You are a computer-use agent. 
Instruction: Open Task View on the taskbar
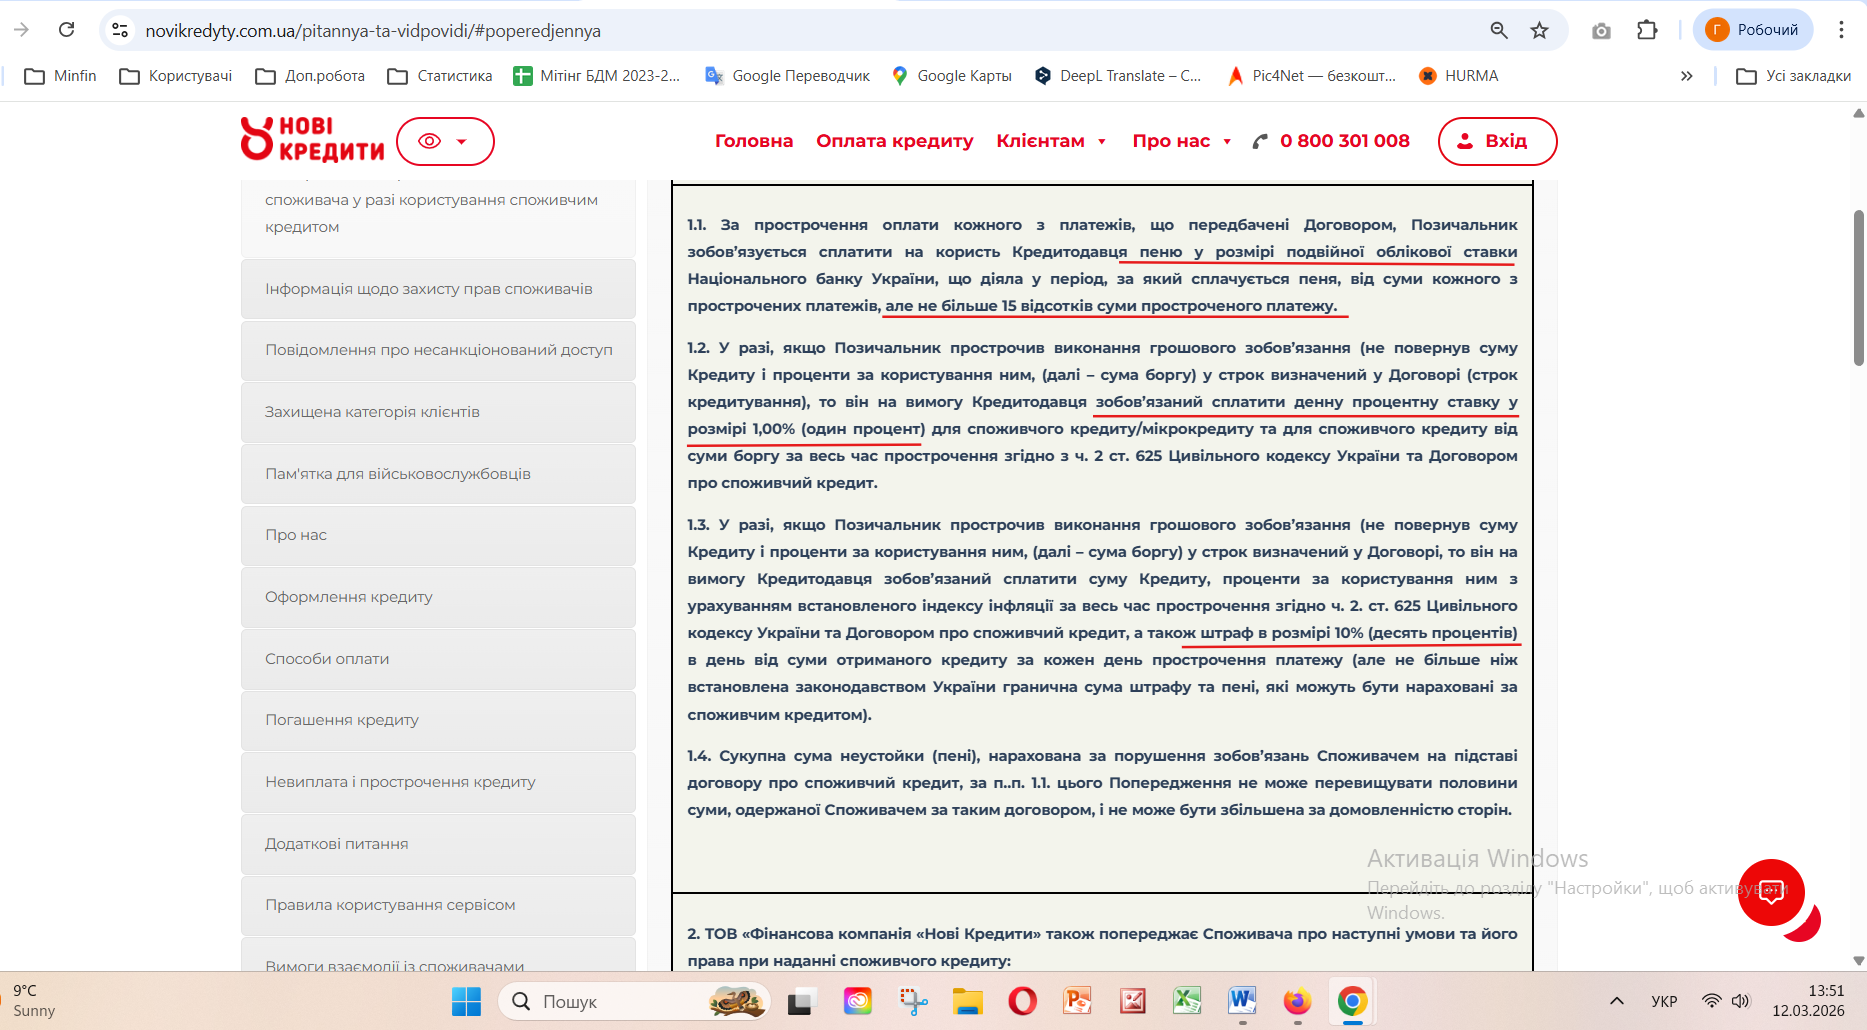click(x=802, y=1001)
